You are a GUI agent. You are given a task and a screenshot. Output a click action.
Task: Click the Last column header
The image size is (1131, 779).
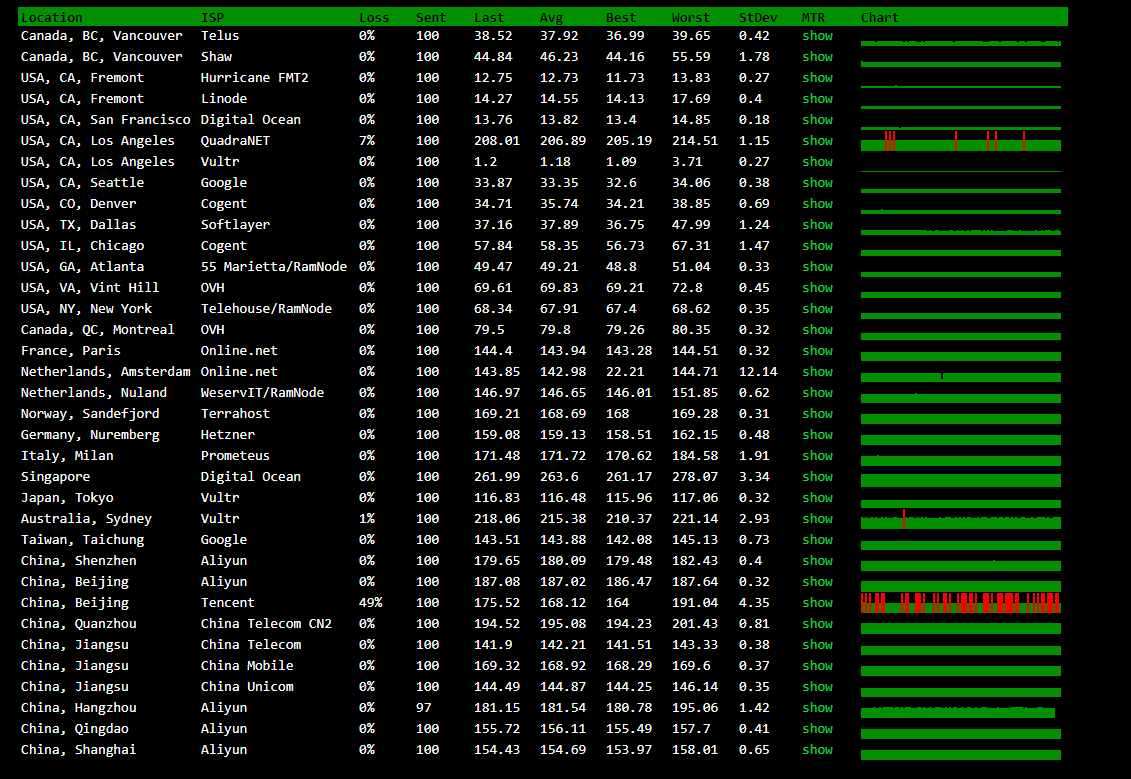click(489, 17)
